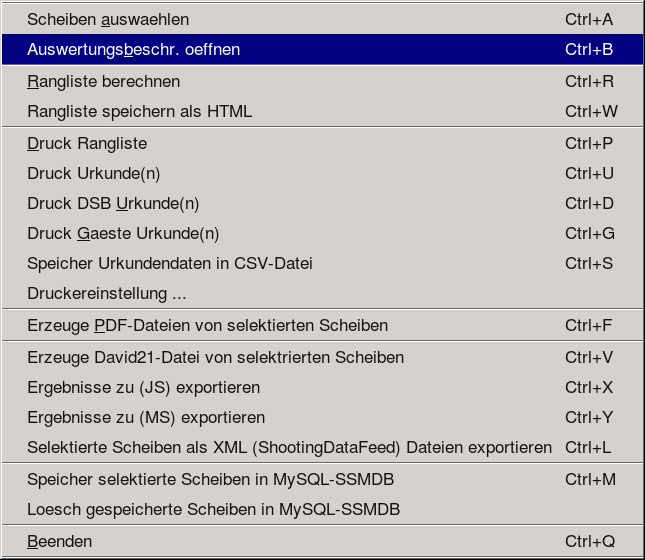Export selected Scheiben as XML ShootingDataFeed
The width and height of the screenshot is (645, 560).
(x=290, y=447)
